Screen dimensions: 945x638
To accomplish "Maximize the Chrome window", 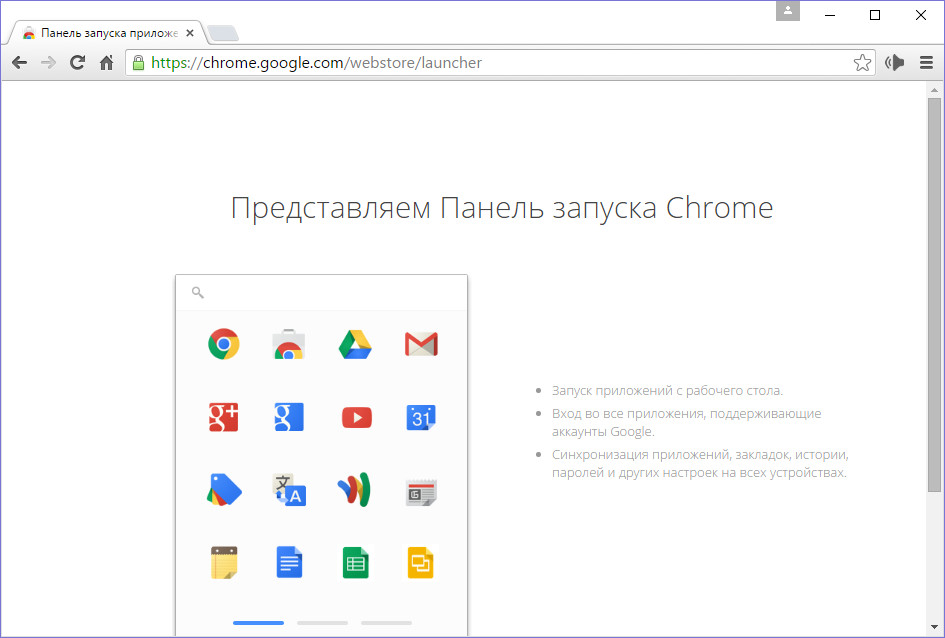I will [x=875, y=15].
